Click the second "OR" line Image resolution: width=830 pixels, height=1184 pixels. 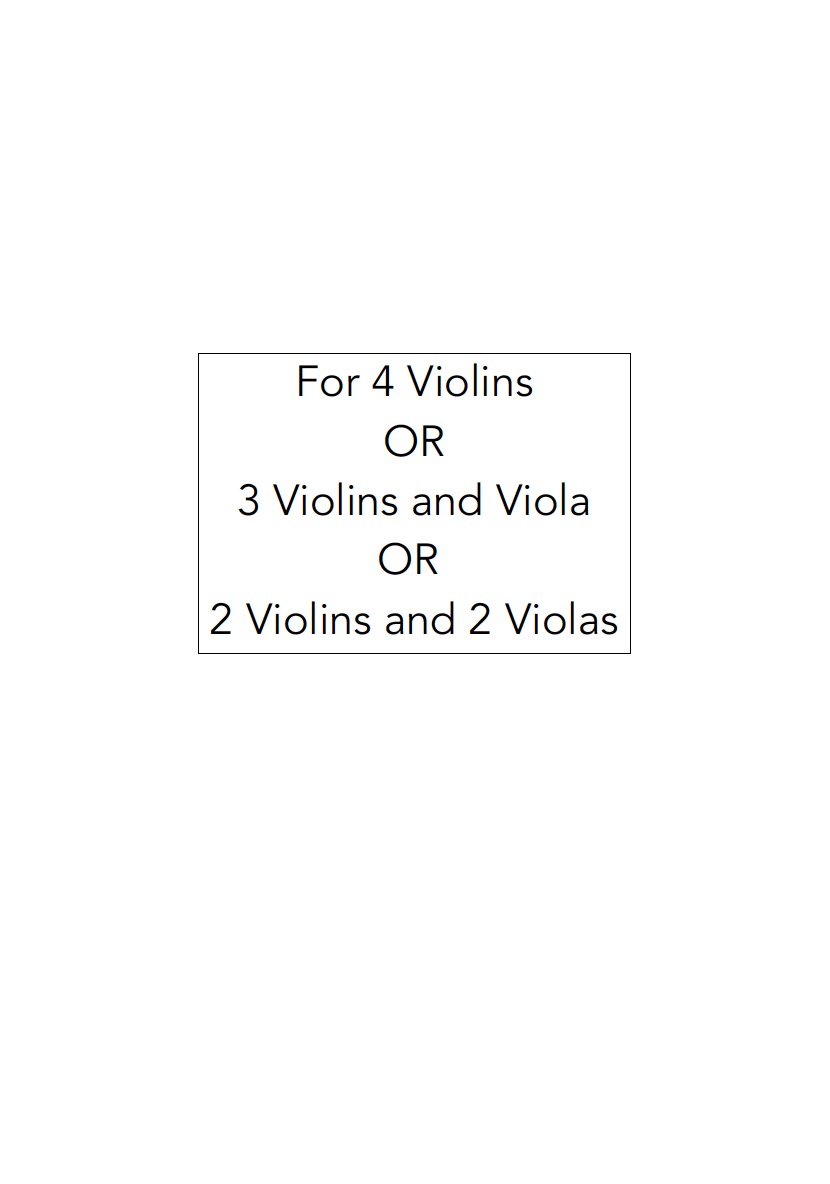pos(408,560)
